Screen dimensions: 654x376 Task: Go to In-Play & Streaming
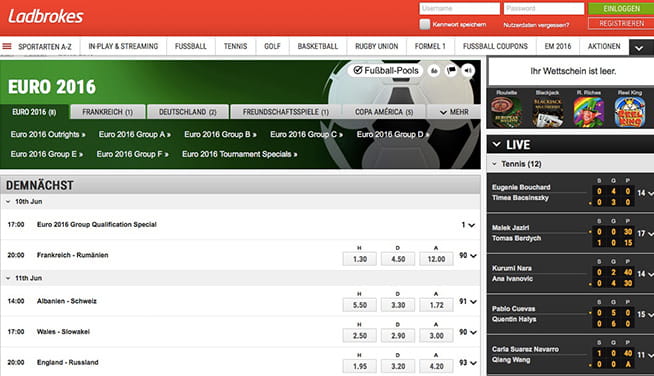point(123,46)
